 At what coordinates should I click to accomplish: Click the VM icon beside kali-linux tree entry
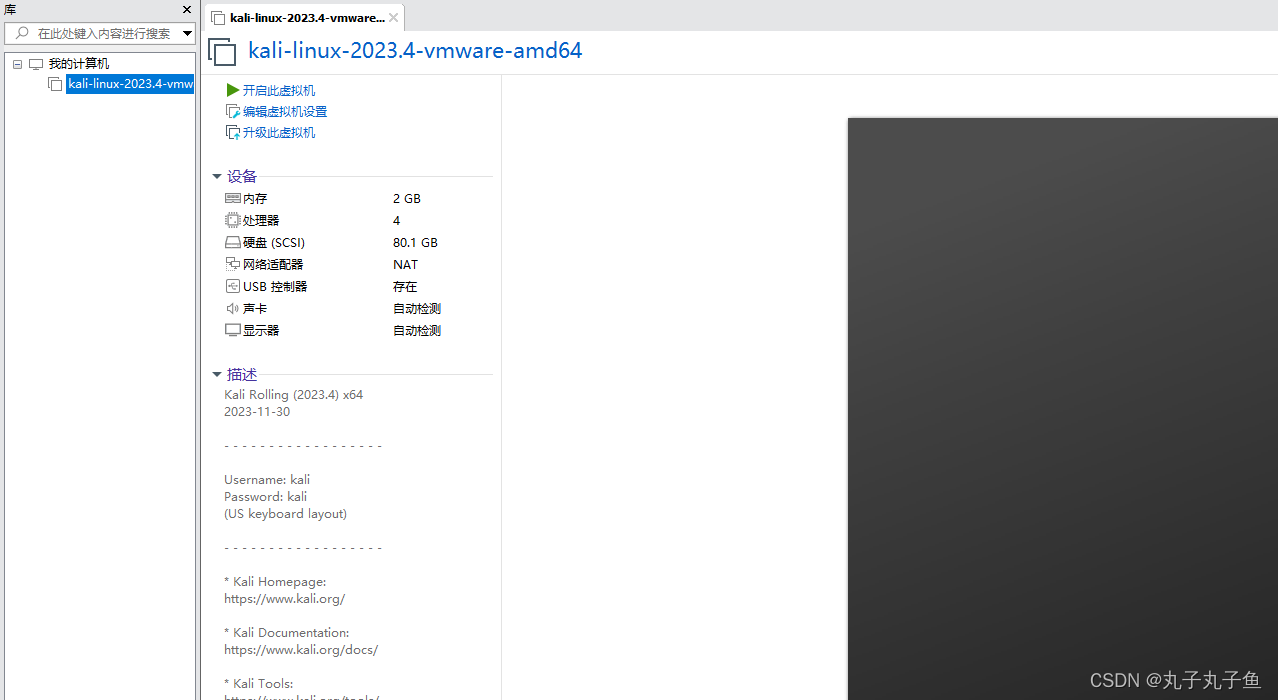(x=55, y=84)
